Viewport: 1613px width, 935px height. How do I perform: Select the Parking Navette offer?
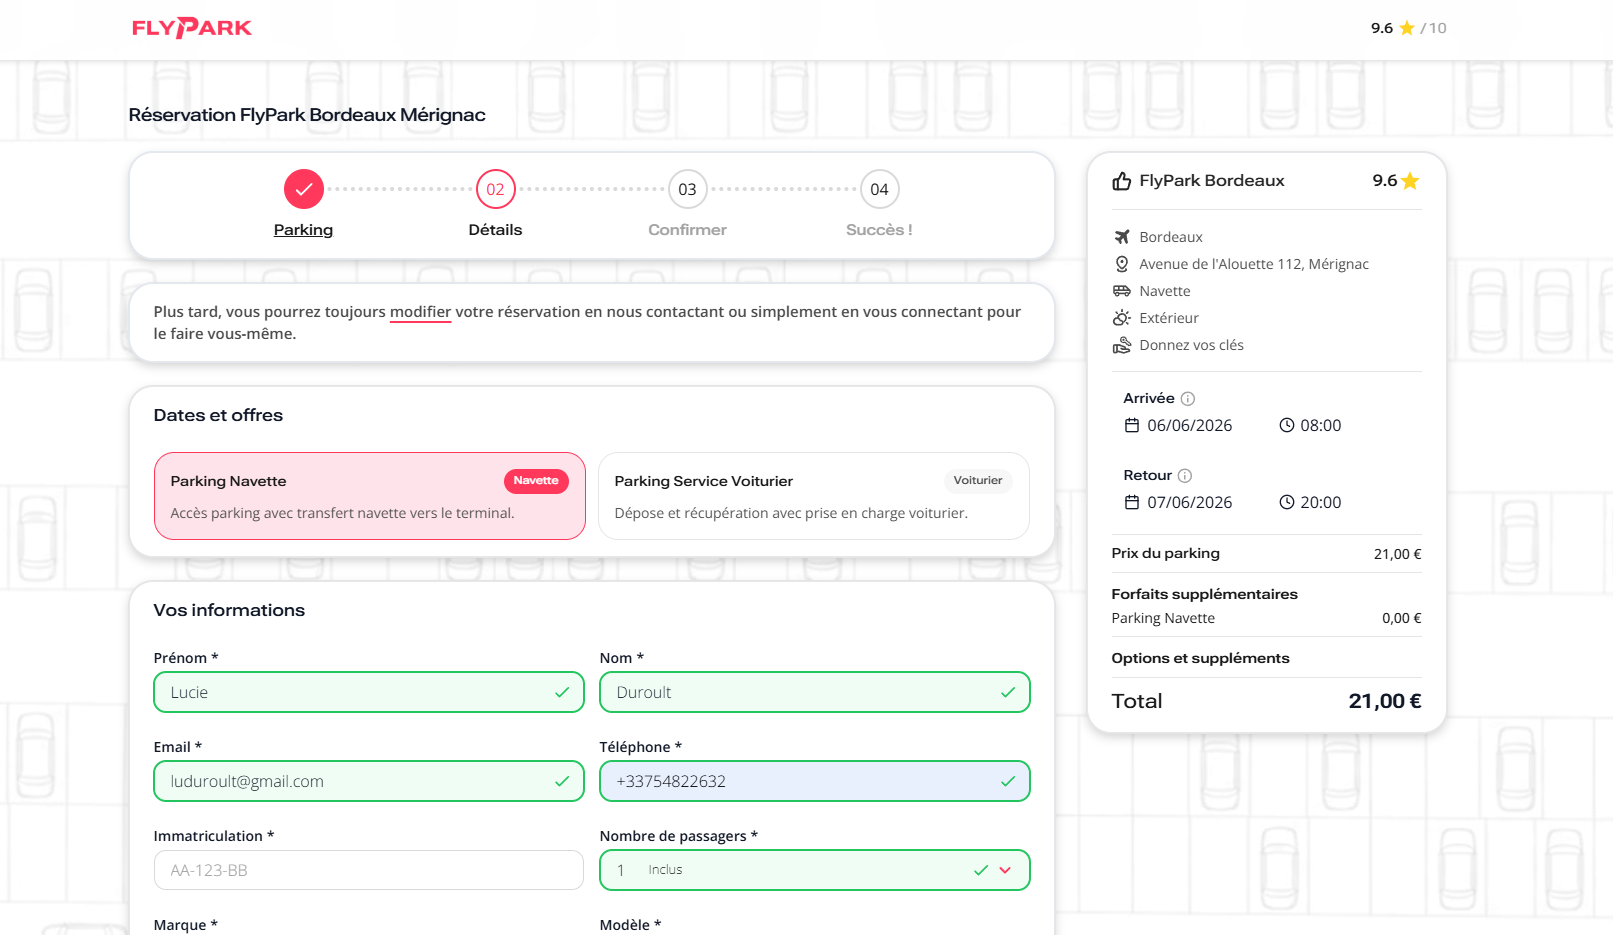369,496
